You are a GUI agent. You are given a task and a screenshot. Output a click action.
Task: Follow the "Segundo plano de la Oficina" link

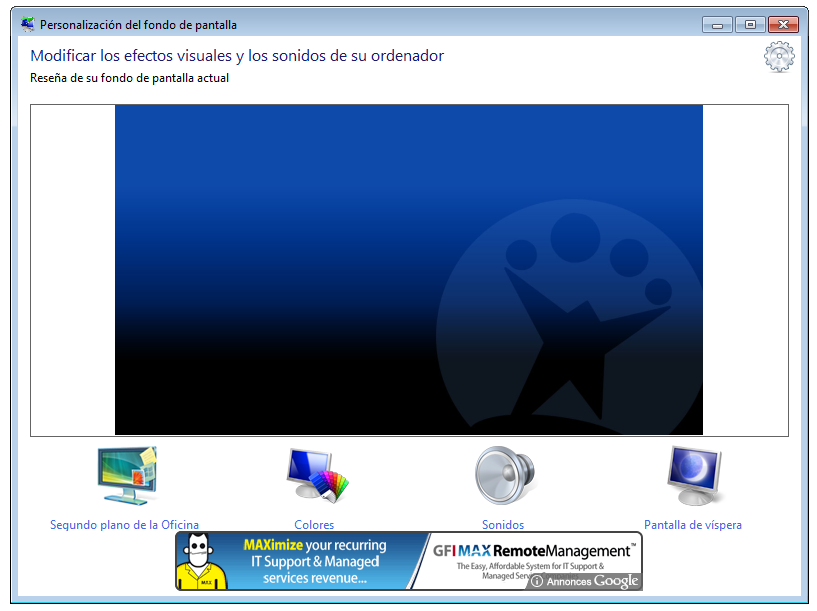click(x=125, y=524)
